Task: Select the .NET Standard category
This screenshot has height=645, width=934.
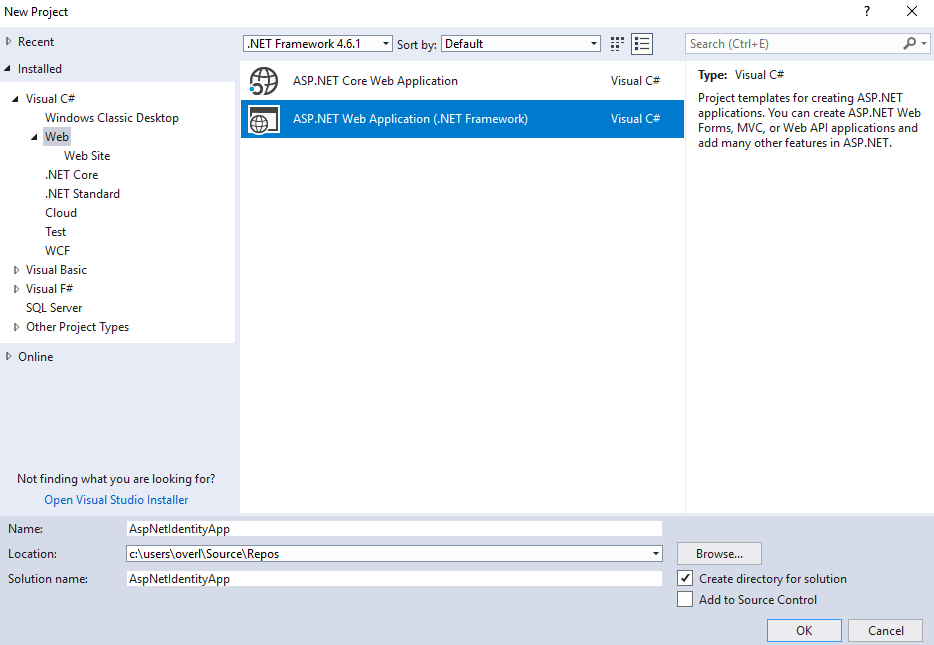Action: tap(82, 194)
